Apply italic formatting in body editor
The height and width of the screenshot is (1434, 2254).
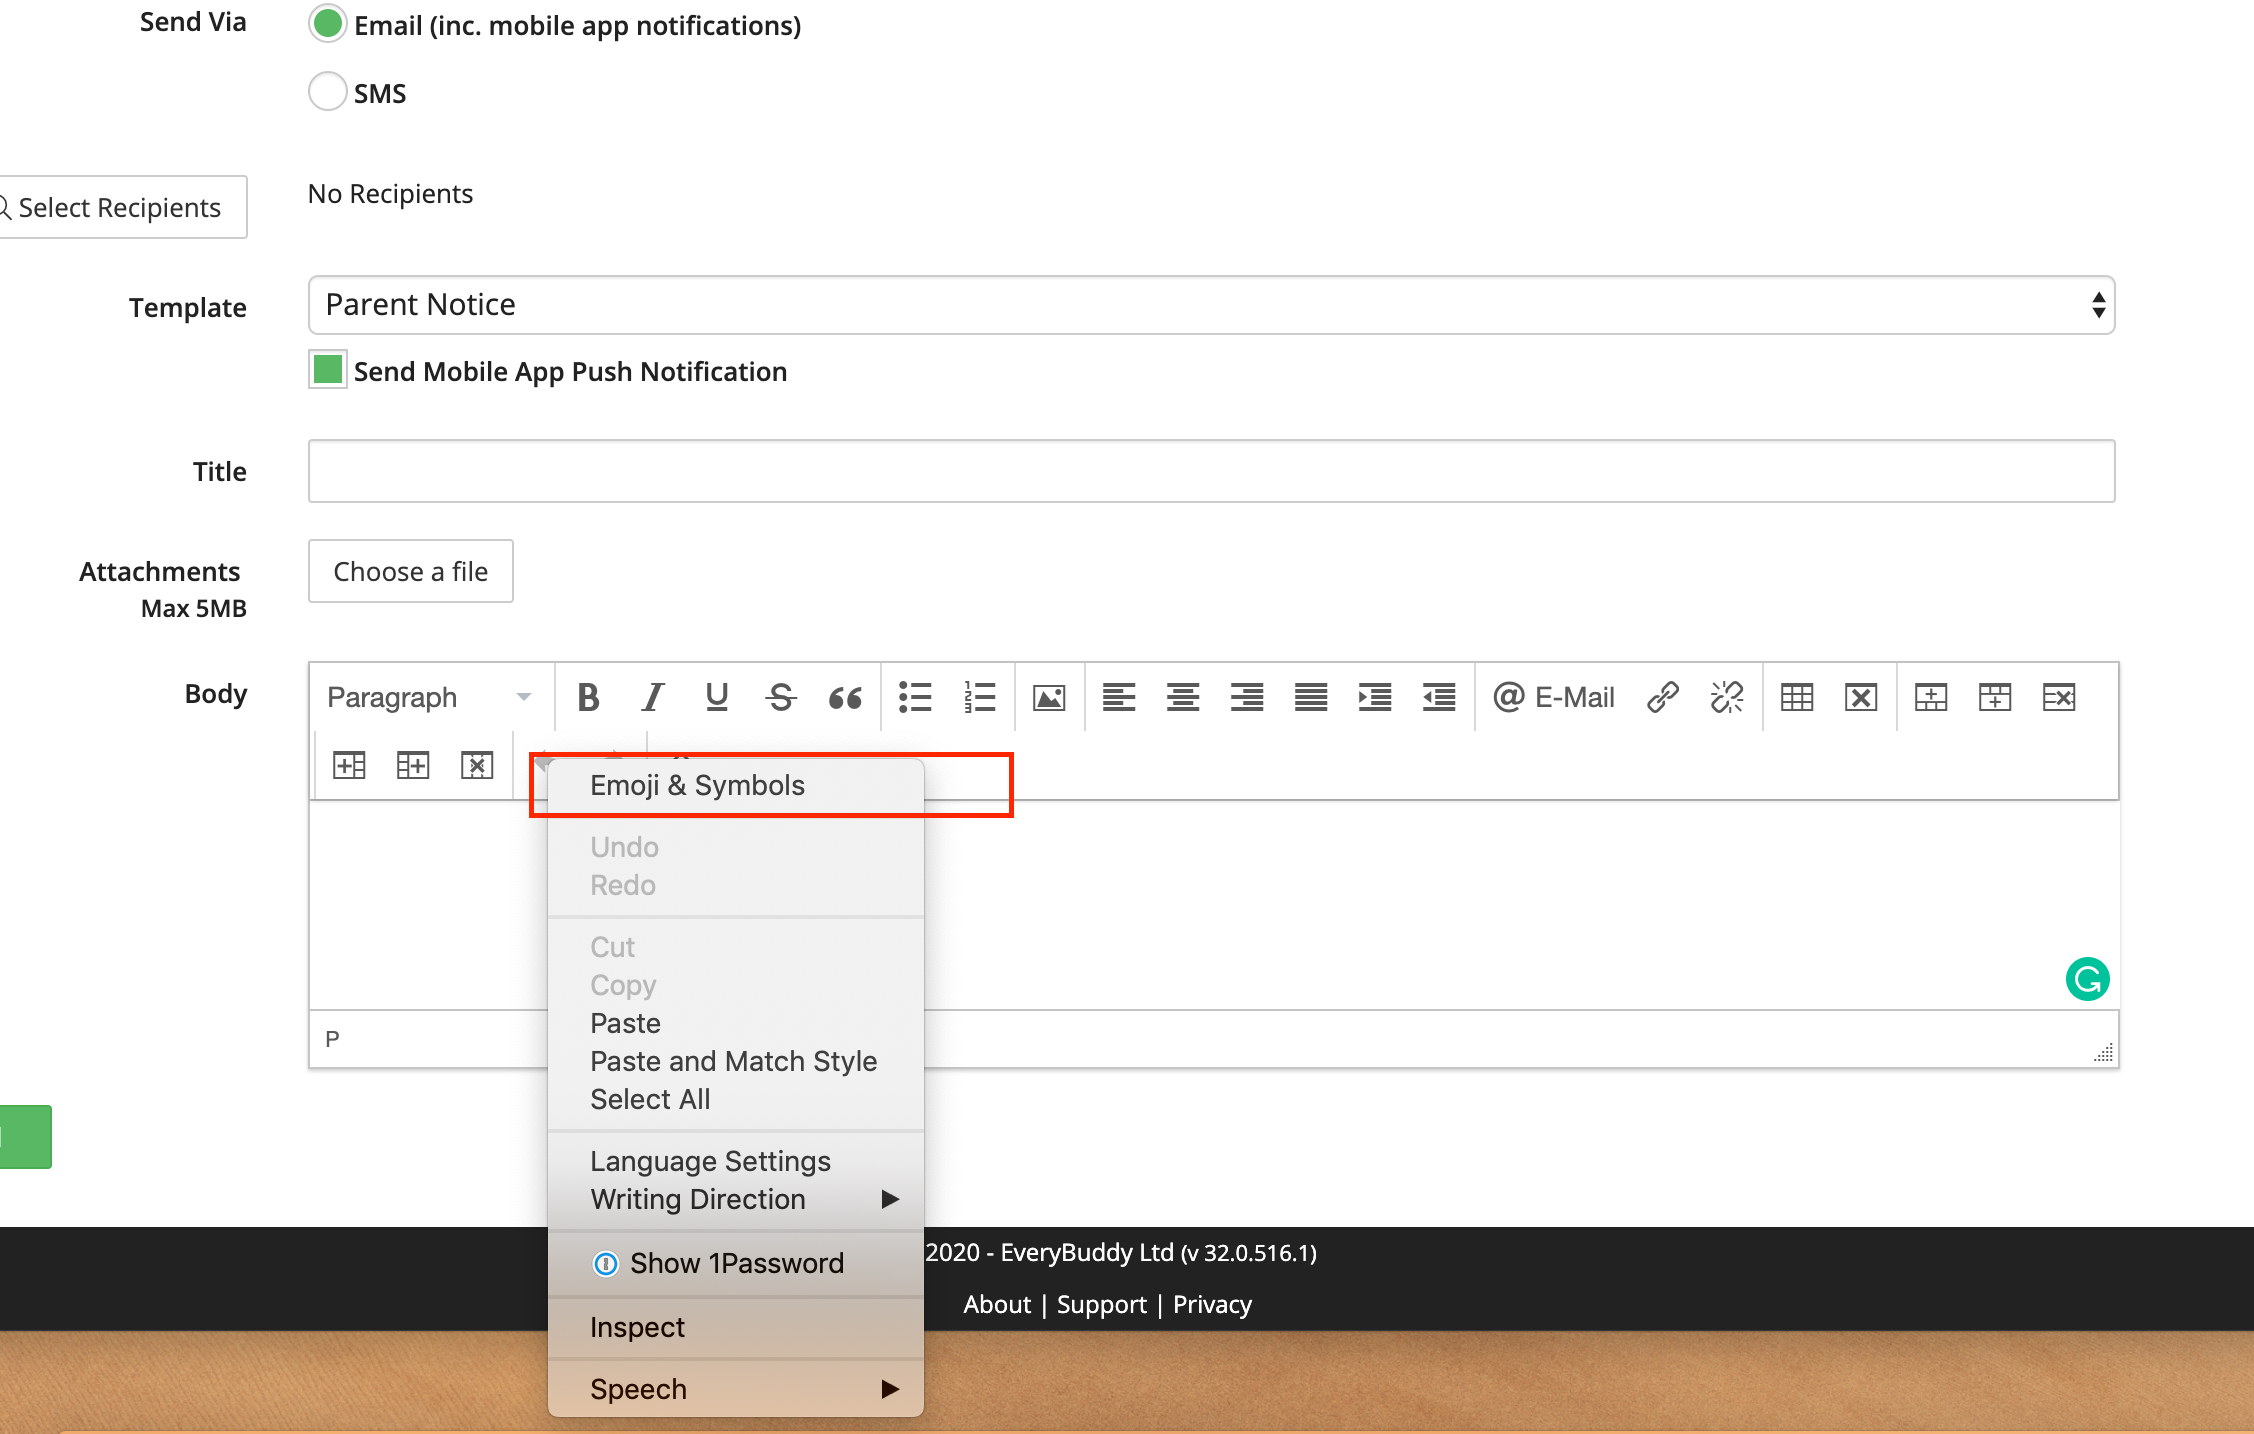(652, 697)
